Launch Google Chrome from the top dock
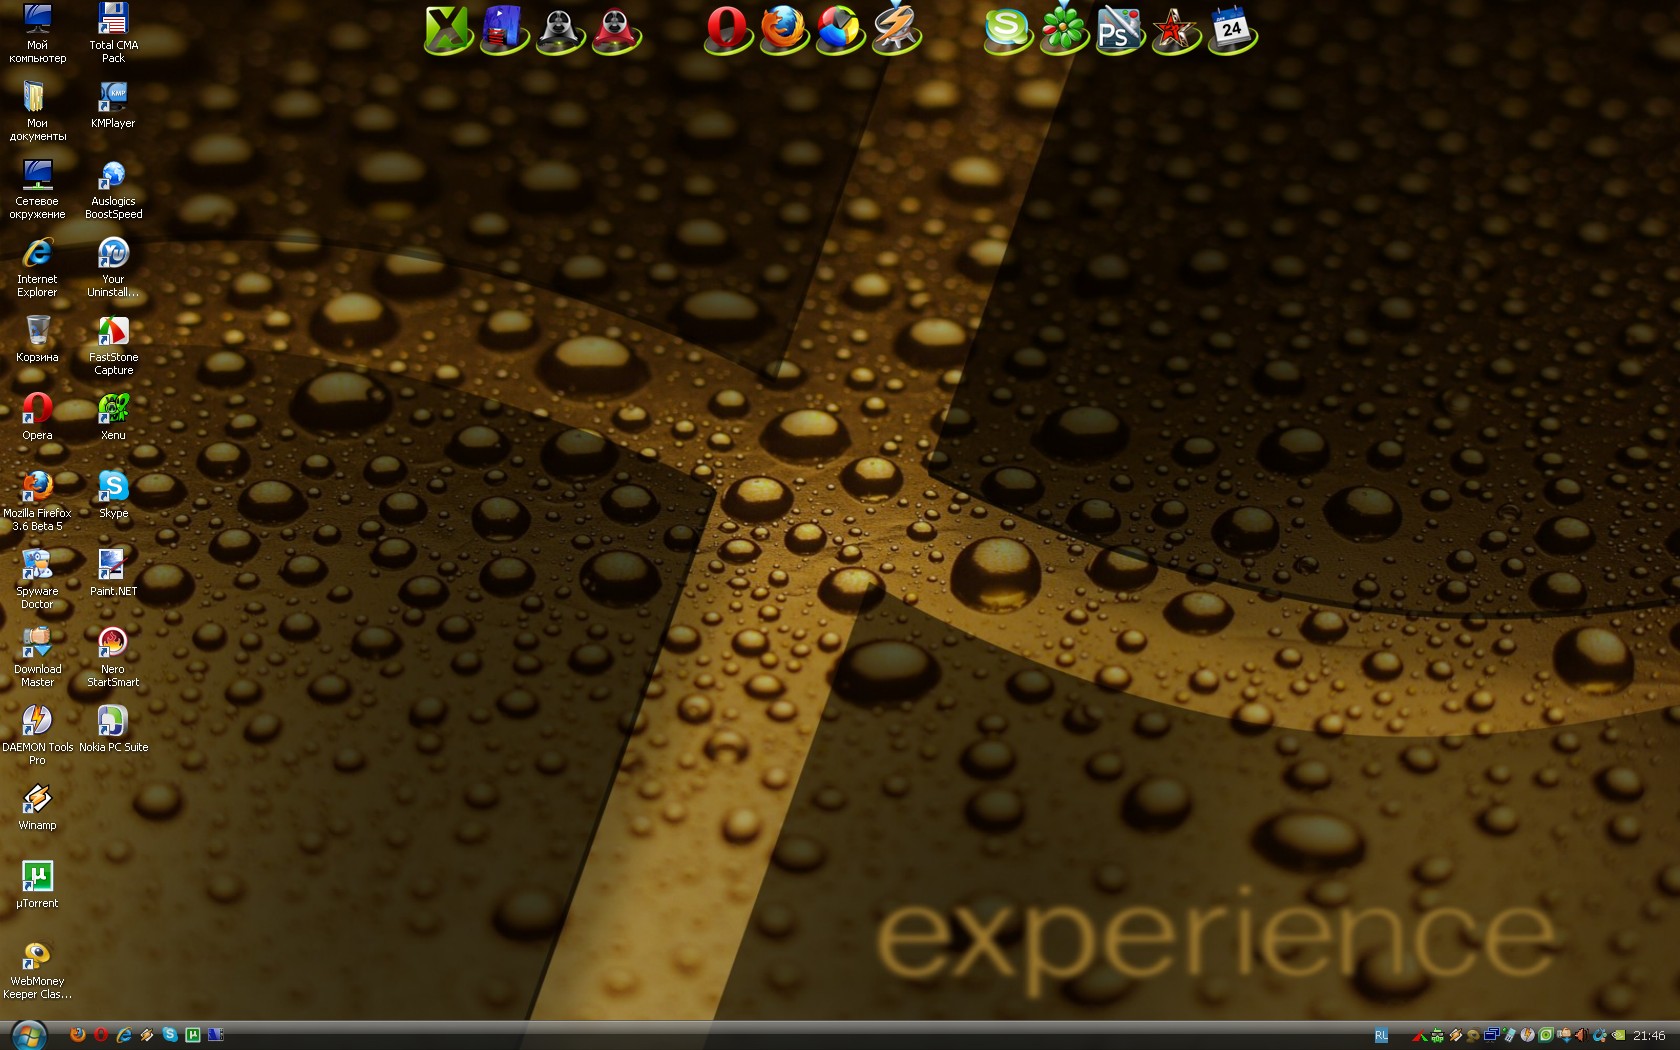1680x1050 pixels. click(x=839, y=30)
